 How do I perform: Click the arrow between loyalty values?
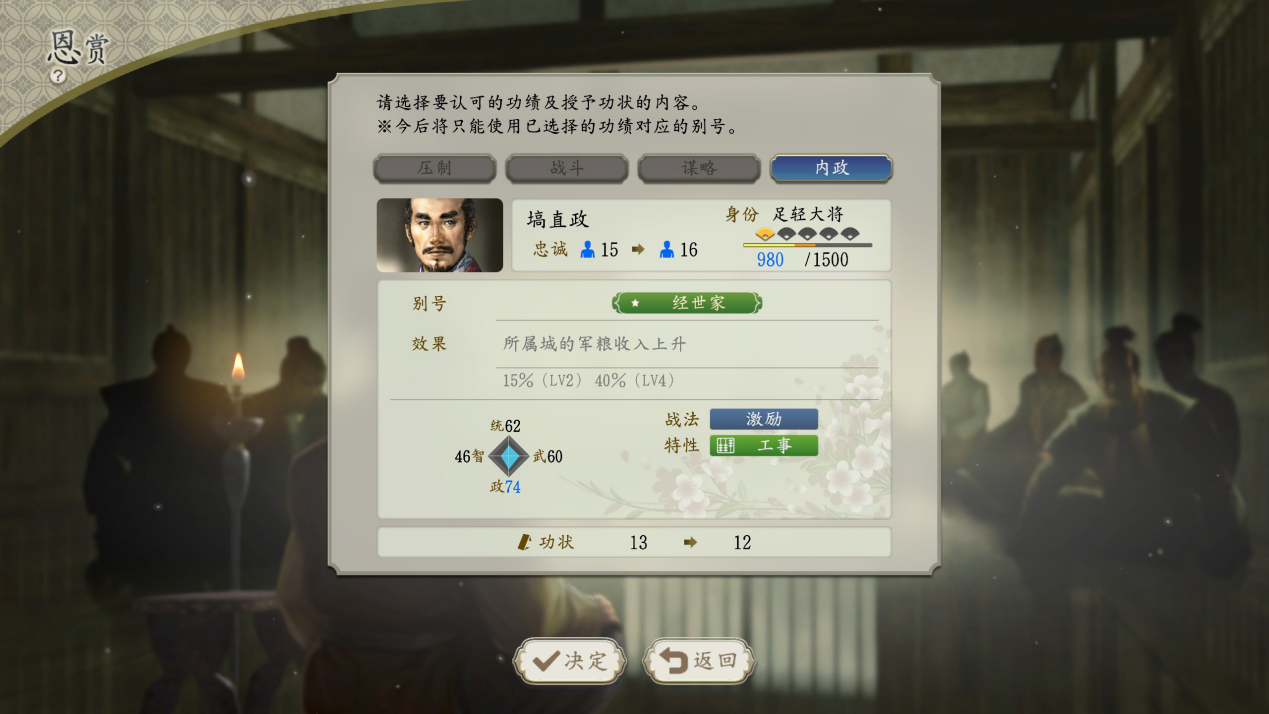coord(638,250)
